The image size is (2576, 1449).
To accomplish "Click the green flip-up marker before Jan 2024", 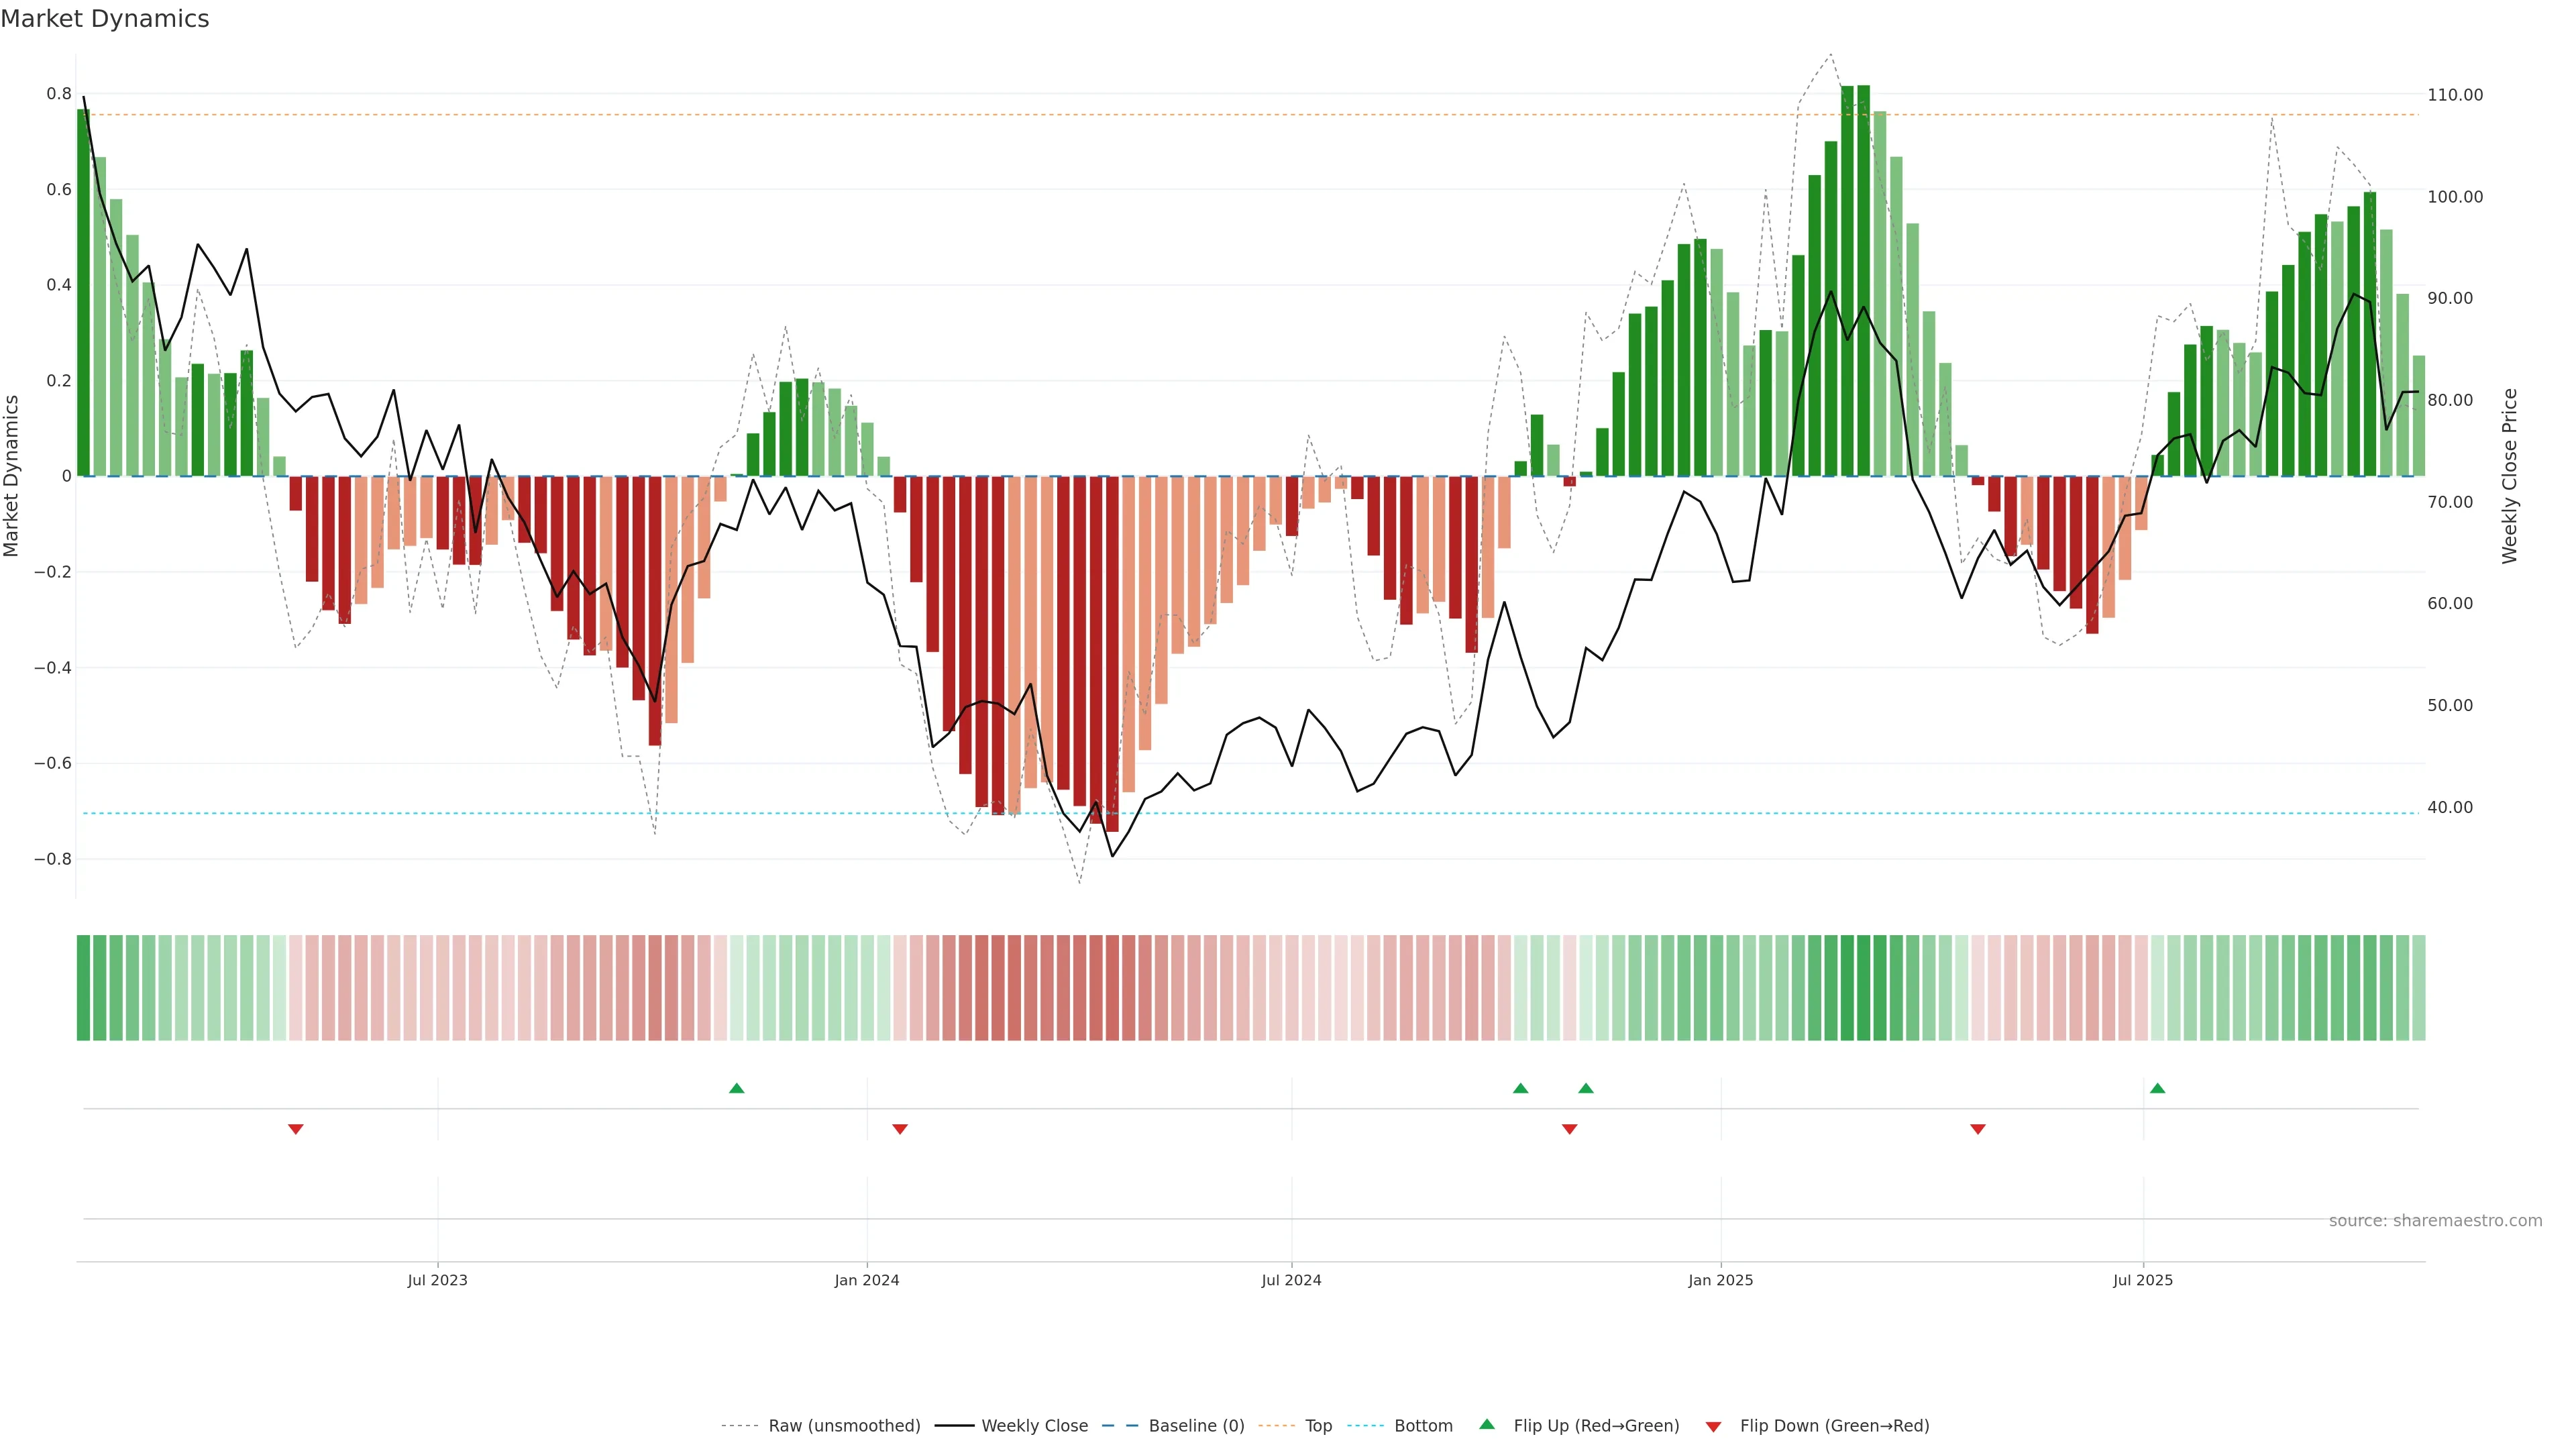I will click(736, 1088).
